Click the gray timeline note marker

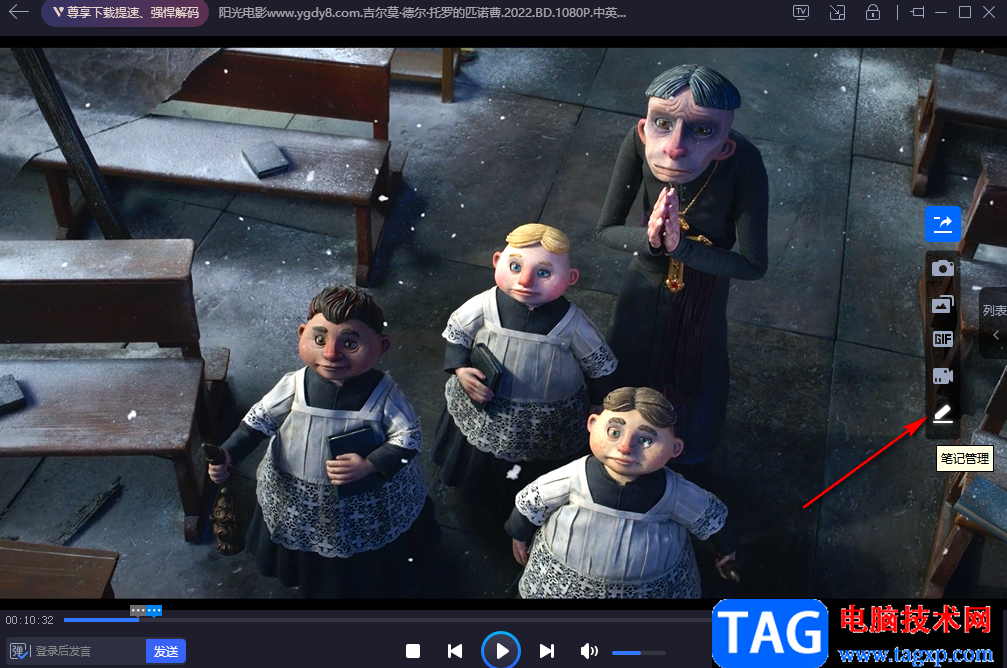(138, 610)
